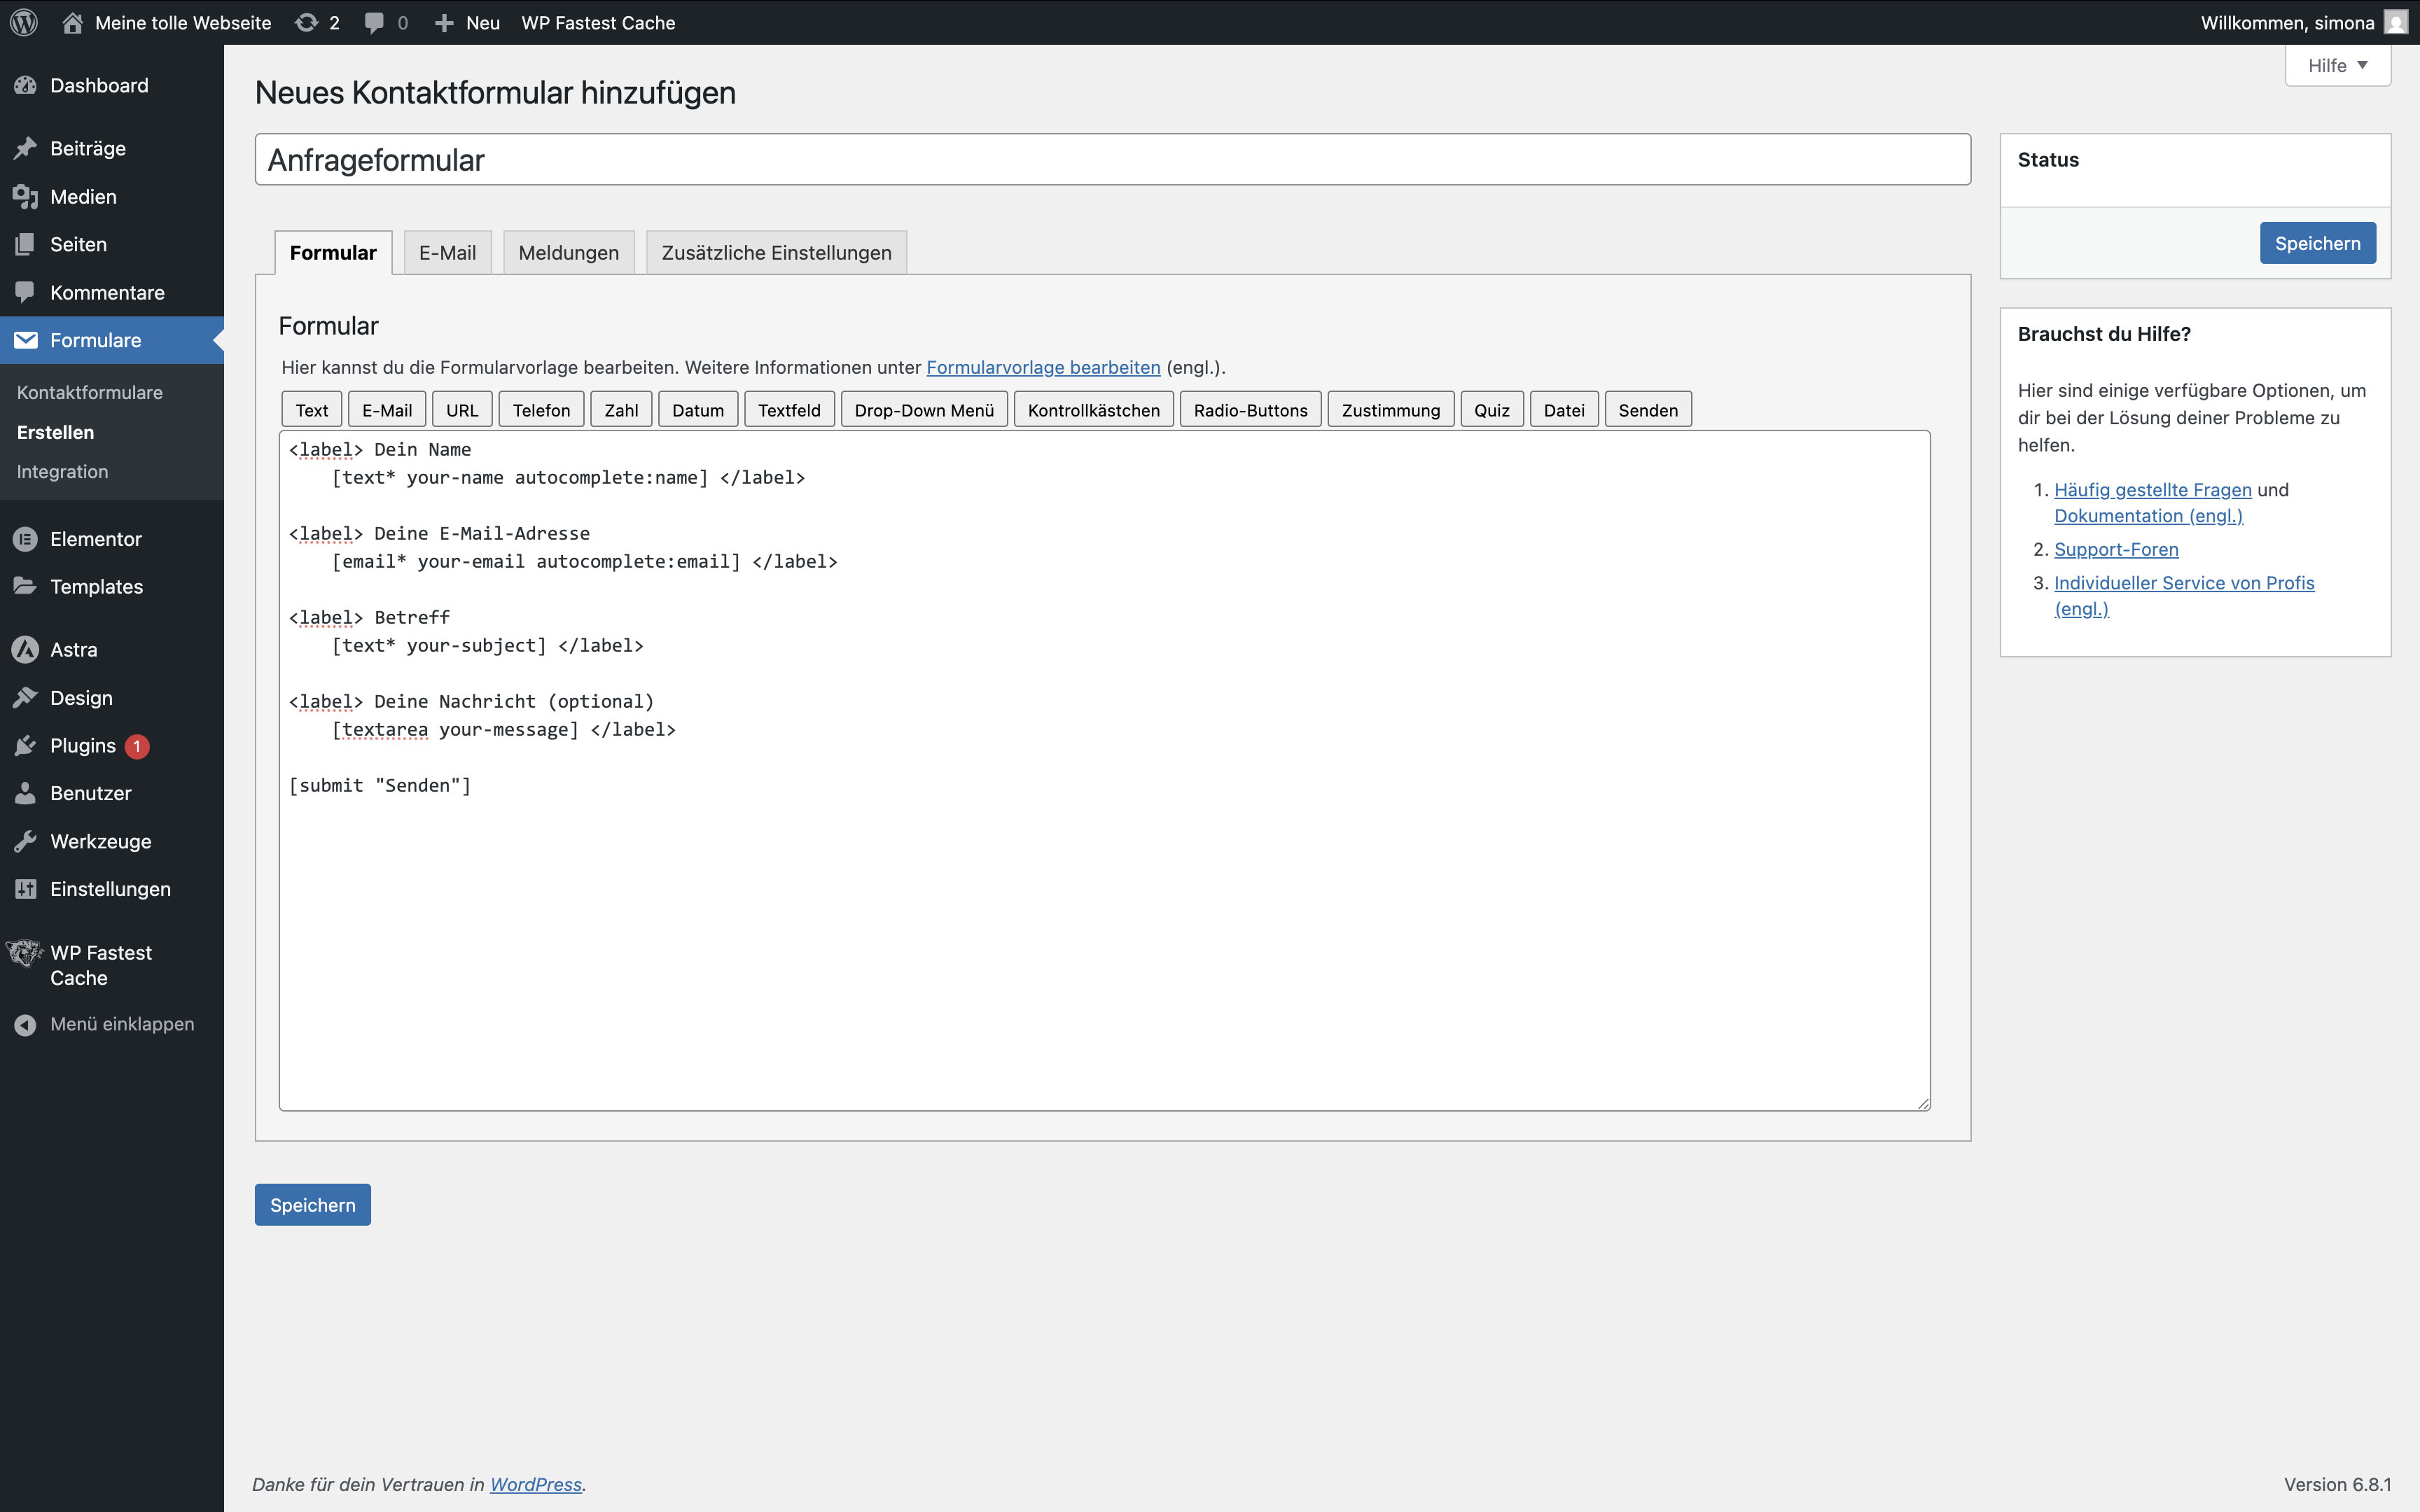Image resolution: width=2420 pixels, height=1512 pixels.
Task: Click the Astra logo icon in sidebar
Action: (x=25, y=650)
